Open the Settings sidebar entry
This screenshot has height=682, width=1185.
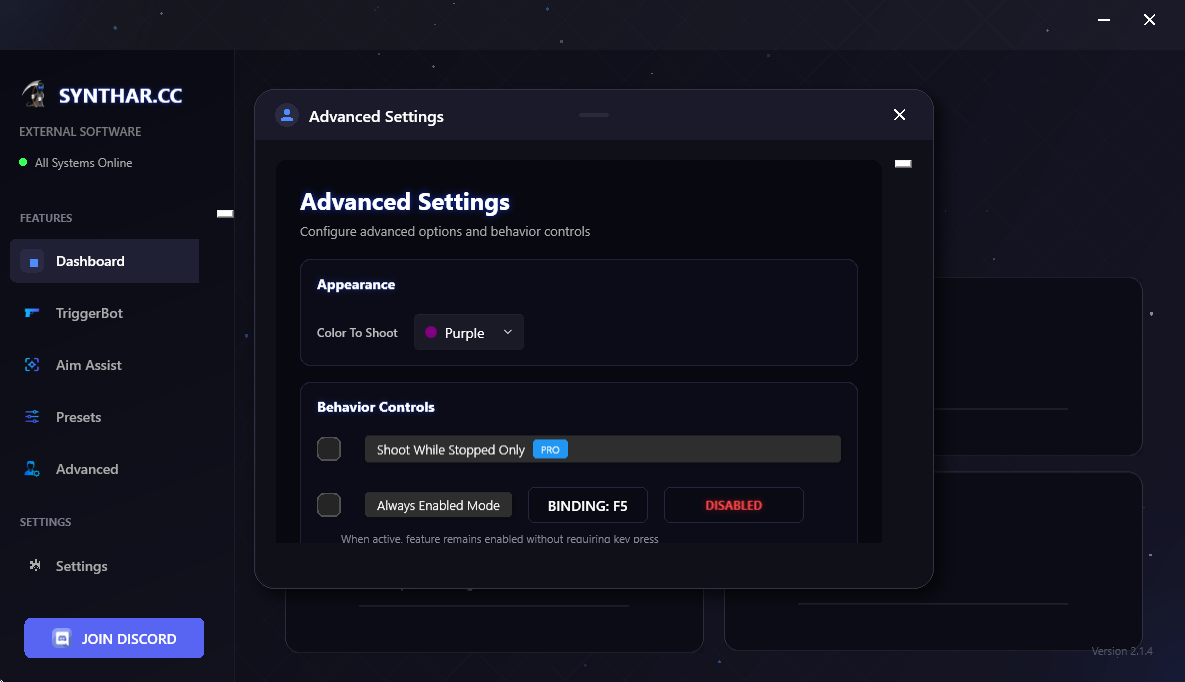[104, 566]
